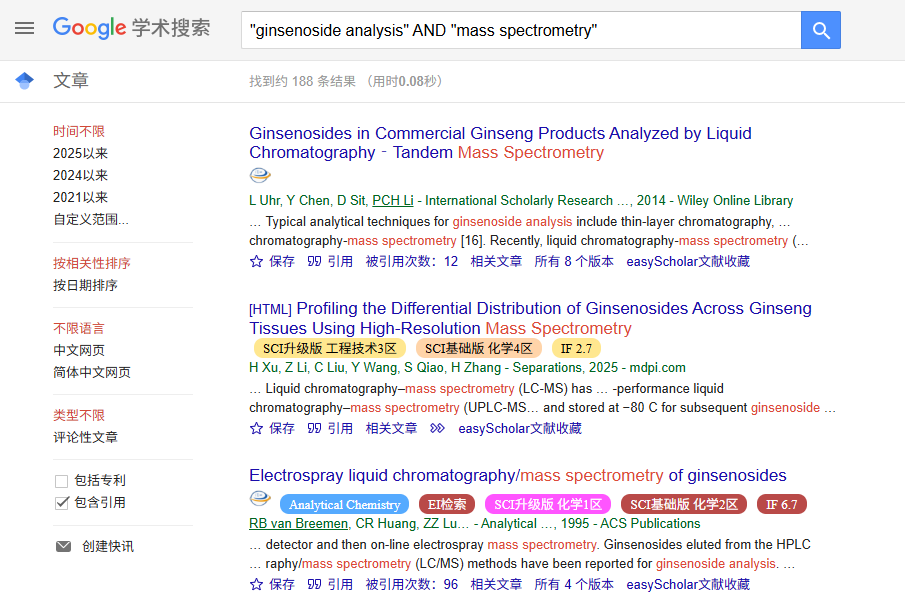Enable the include patents checkbox
This screenshot has height=604, width=905.
62,481
